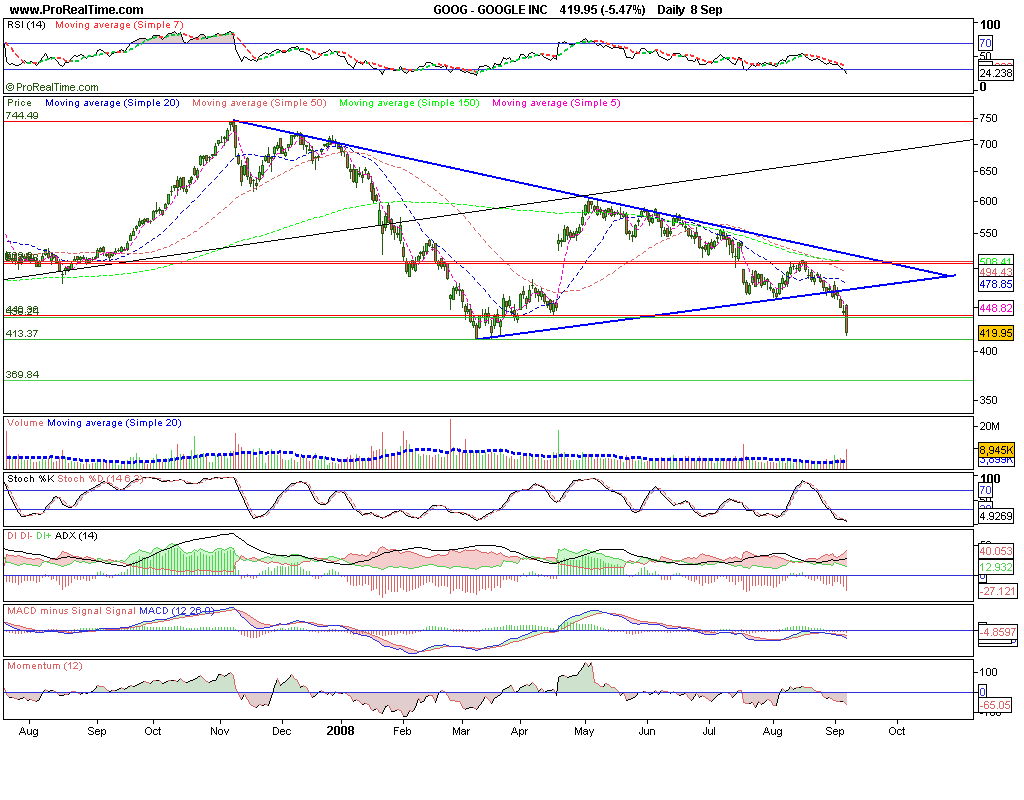This screenshot has width=1024, height=800.
Task: Click Moving average (Simple 50) label
Action: click(x=259, y=103)
